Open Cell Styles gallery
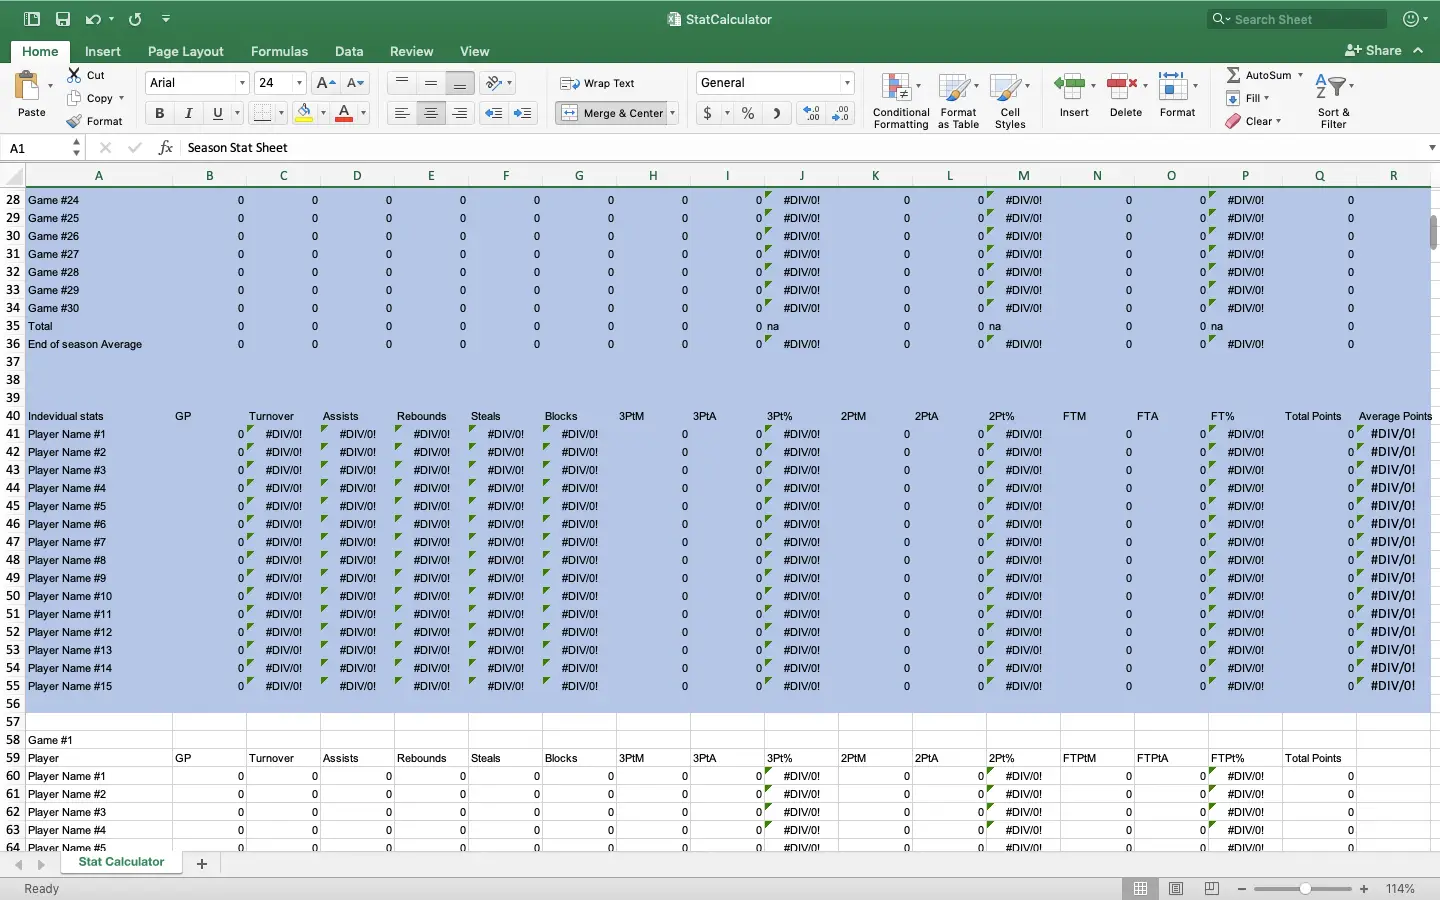Image resolution: width=1440 pixels, height=900 pixels. pos(1010,101)
